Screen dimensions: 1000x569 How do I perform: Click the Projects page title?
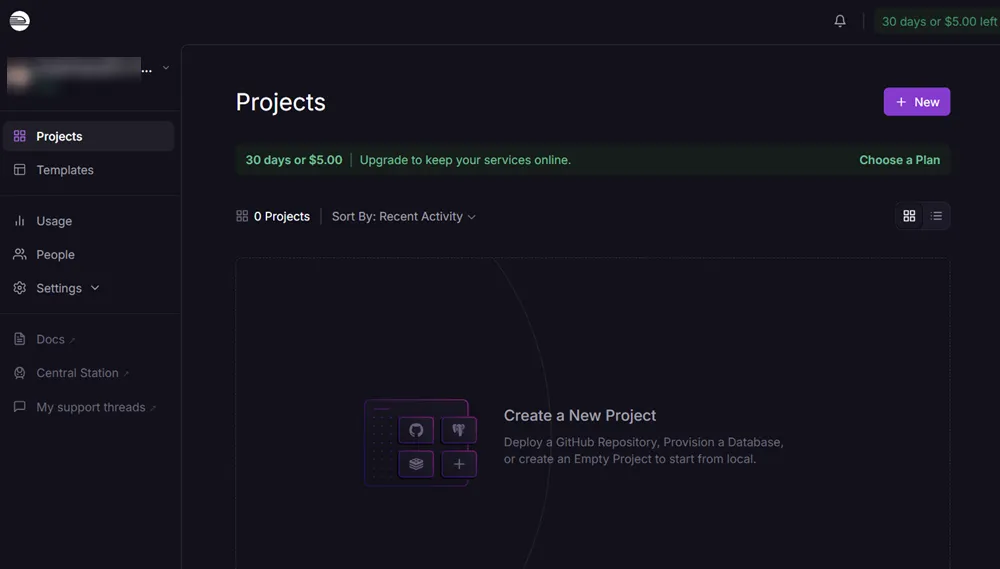(x=281, y=102)
